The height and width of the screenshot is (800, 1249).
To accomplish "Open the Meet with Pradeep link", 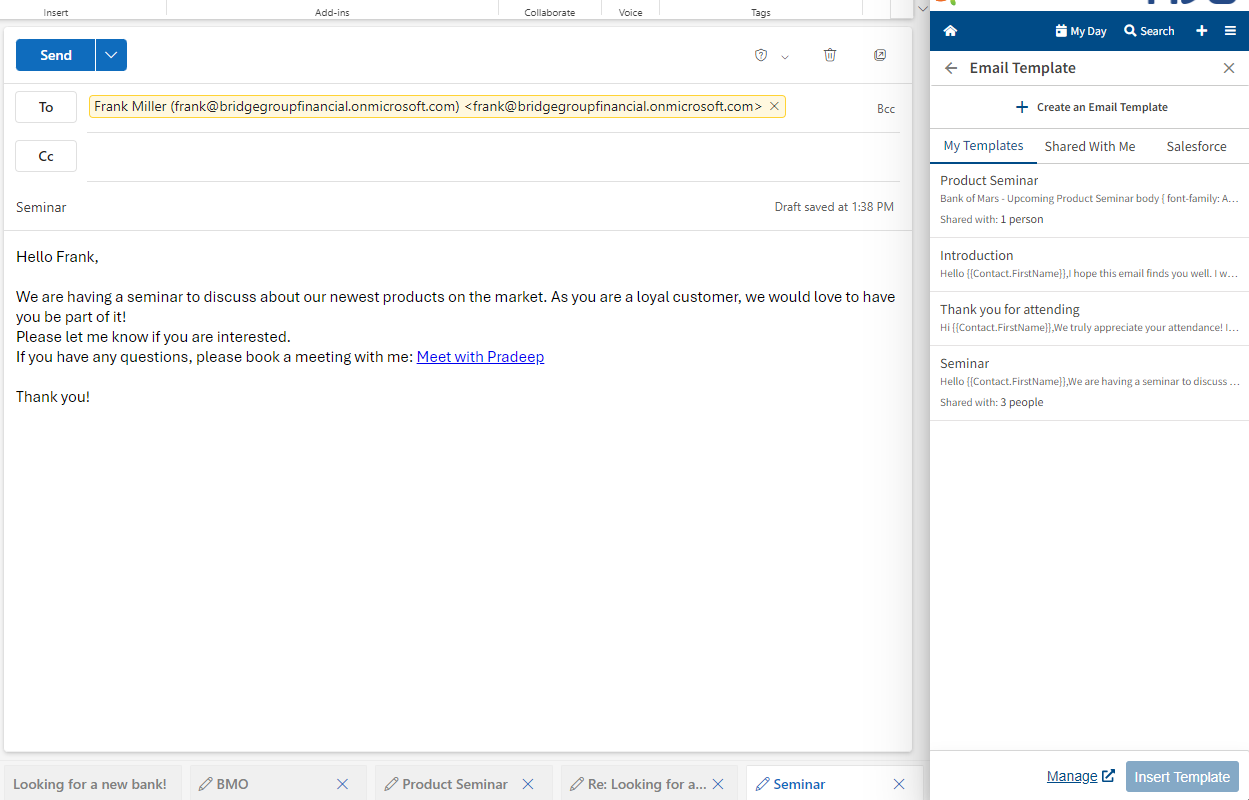I will pos(480,356).
